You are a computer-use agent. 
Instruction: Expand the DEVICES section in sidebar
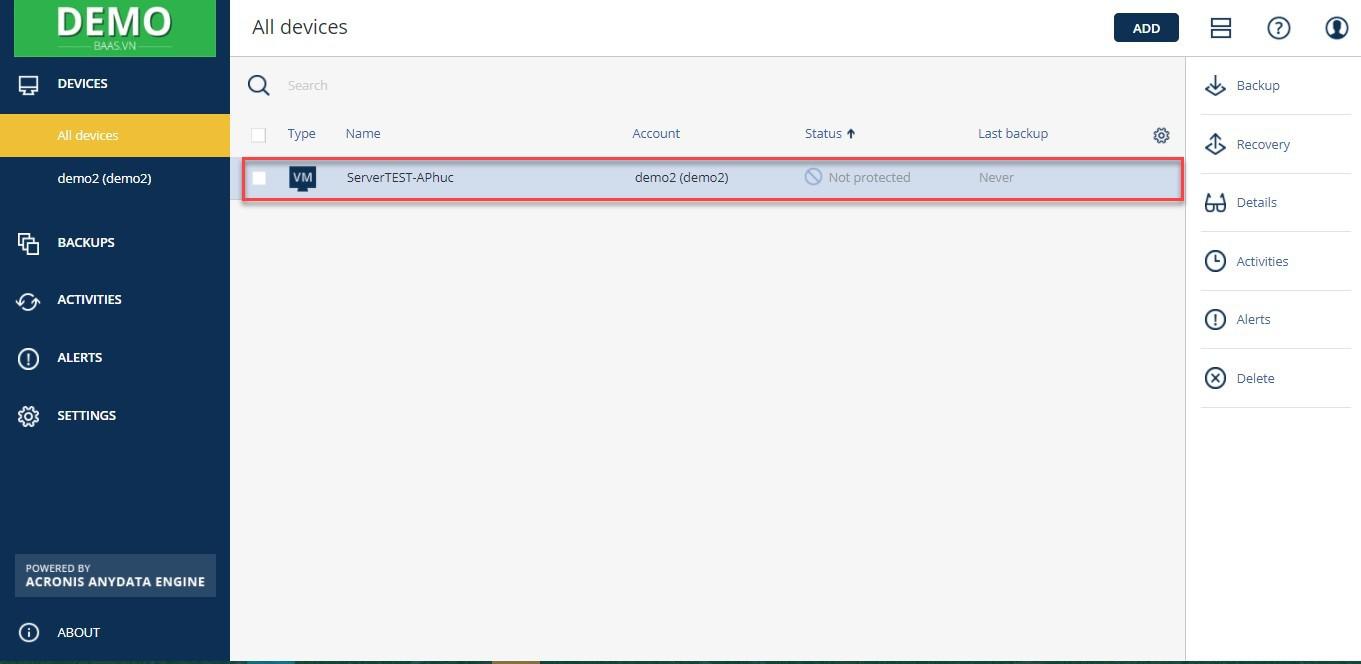[82, 84]
